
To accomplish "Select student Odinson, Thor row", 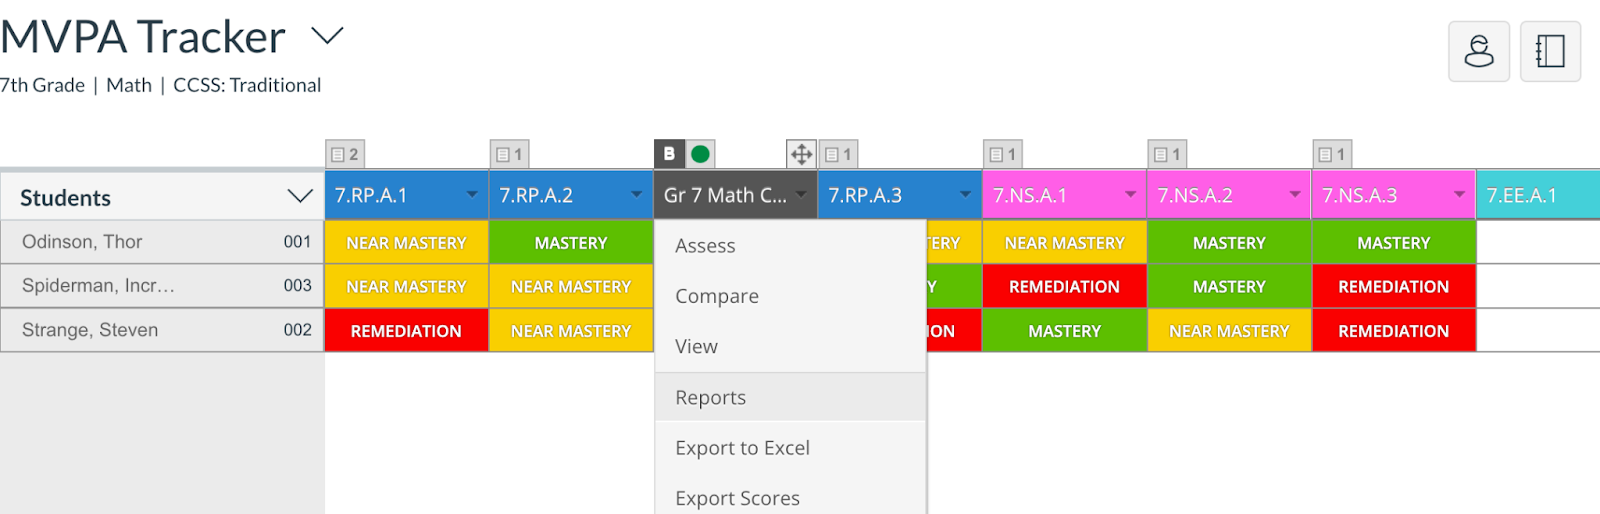I will coord(162,242).
